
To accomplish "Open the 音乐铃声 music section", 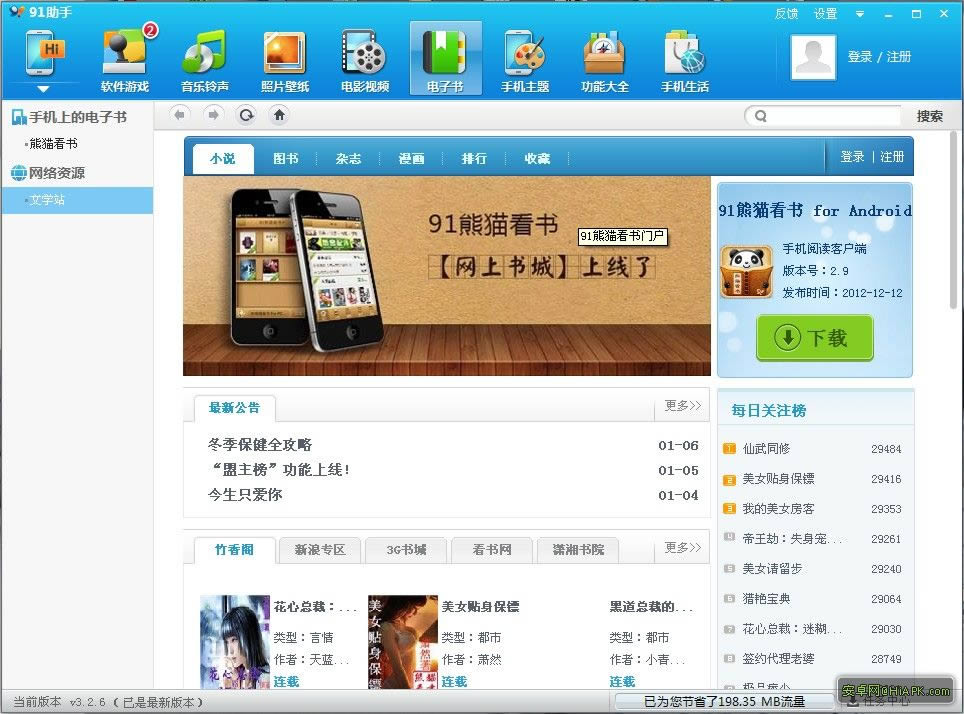I will [x=205, y=60].
